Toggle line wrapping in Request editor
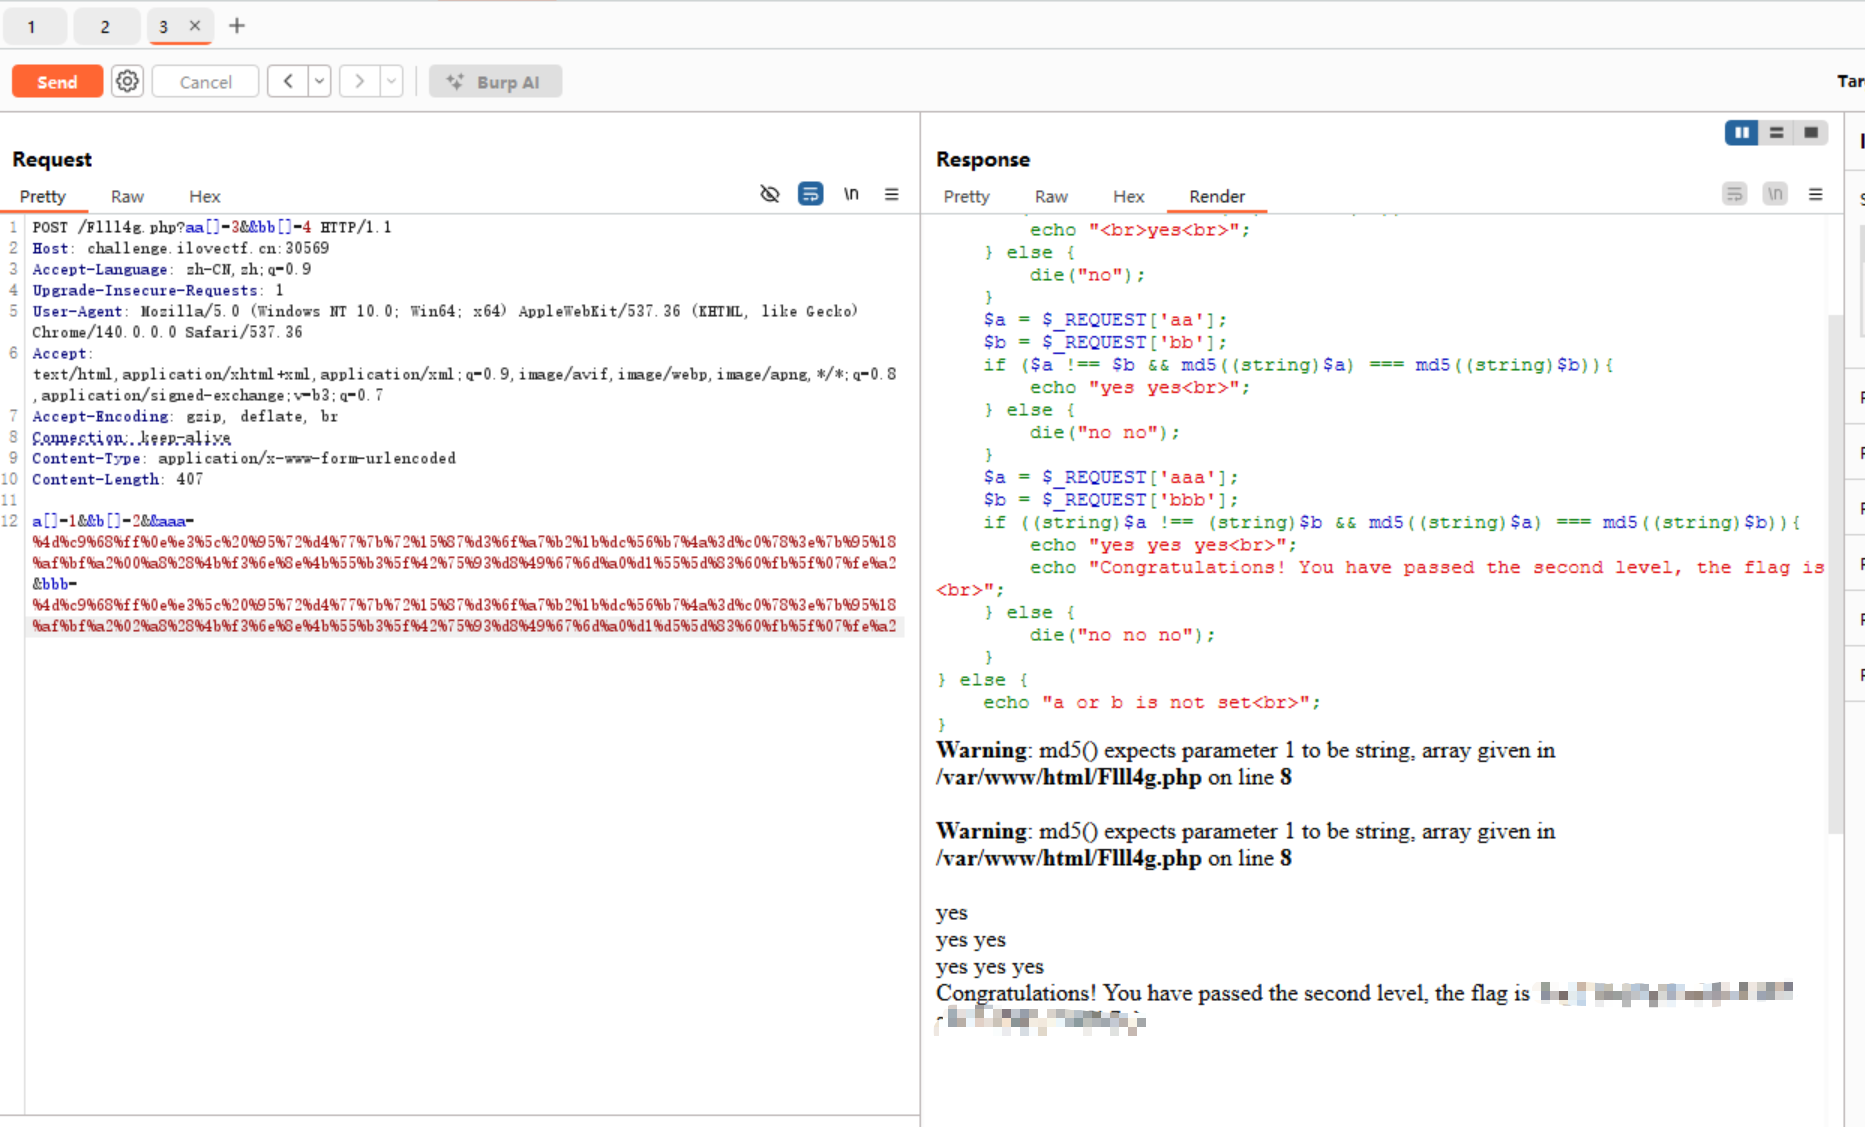1865x1127 pixels. click(x=810, y=194)
